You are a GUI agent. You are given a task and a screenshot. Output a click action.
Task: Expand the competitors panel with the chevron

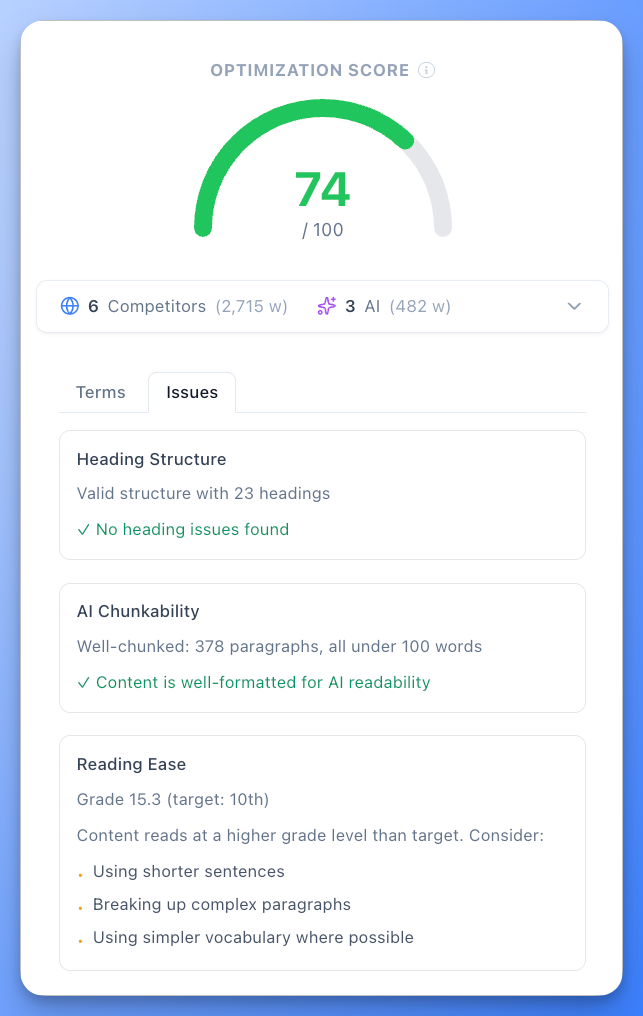[x=574, y=306]
